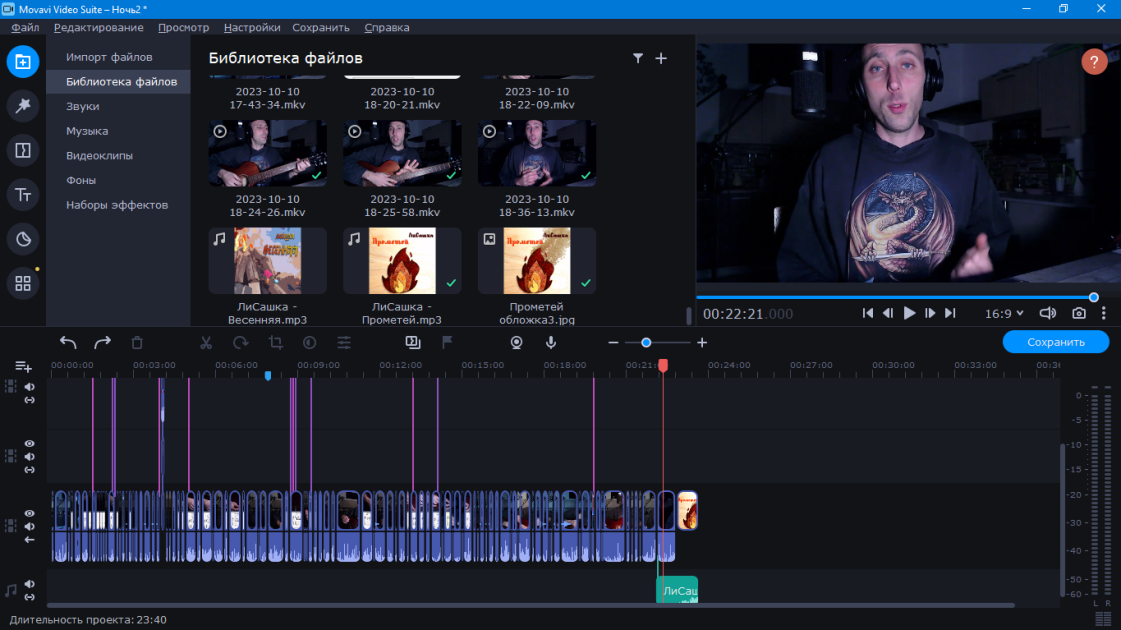Select Библиотека файлов in sidebar
The image size is (1121, 630).
coord(119,82)
